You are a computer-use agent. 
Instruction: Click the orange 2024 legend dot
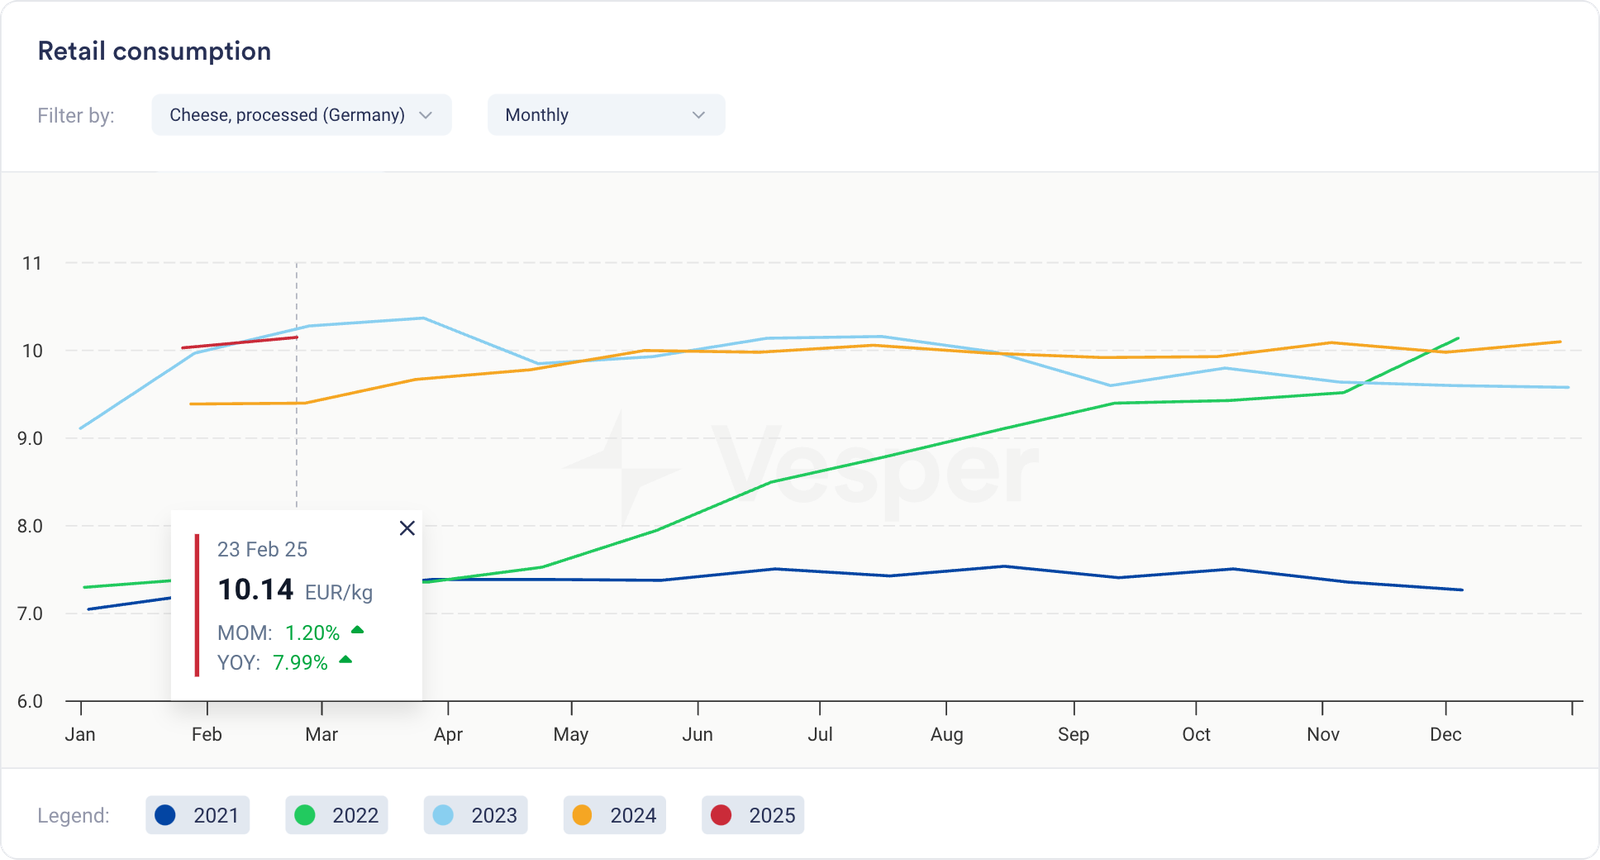click(582, 815)
